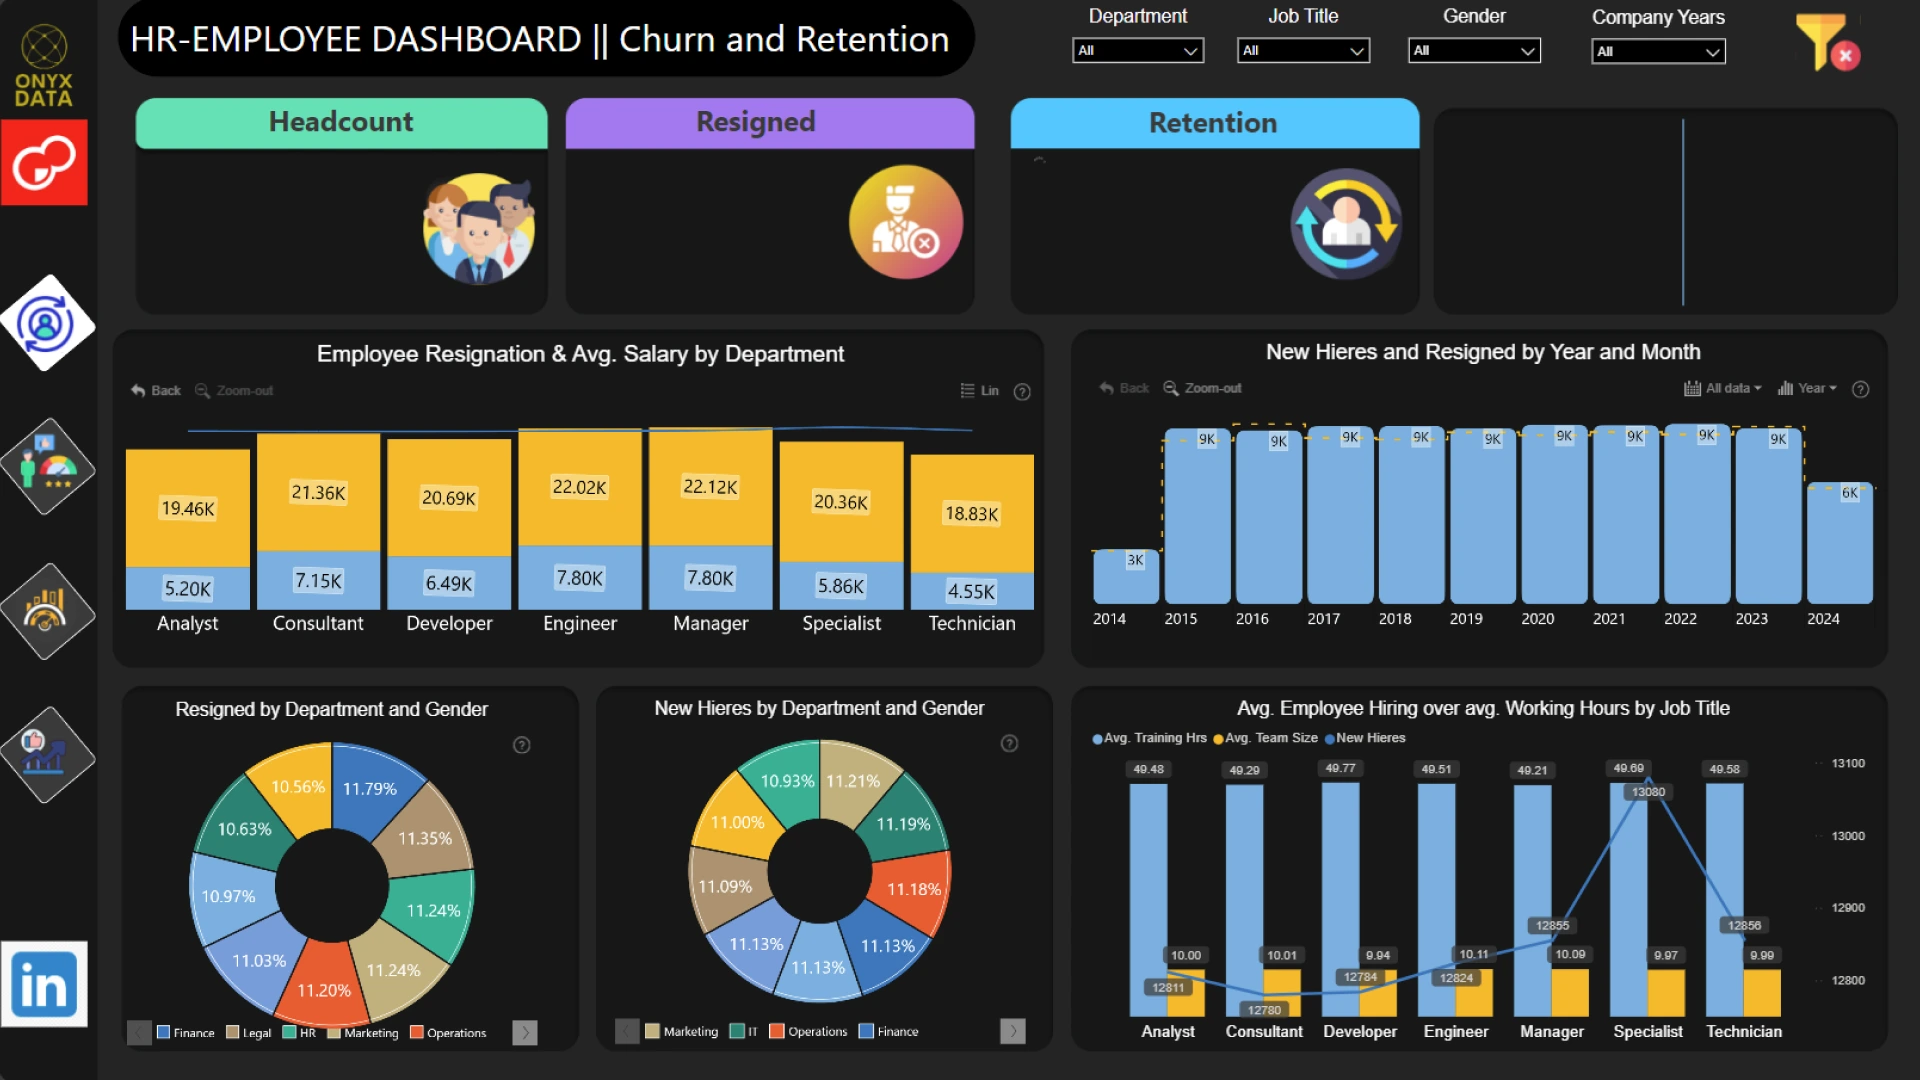Toggle Finance legend in Resigned donut
Image resolution: width=1920 pixels, height=1080 pixels.
tap(186, 1033)
